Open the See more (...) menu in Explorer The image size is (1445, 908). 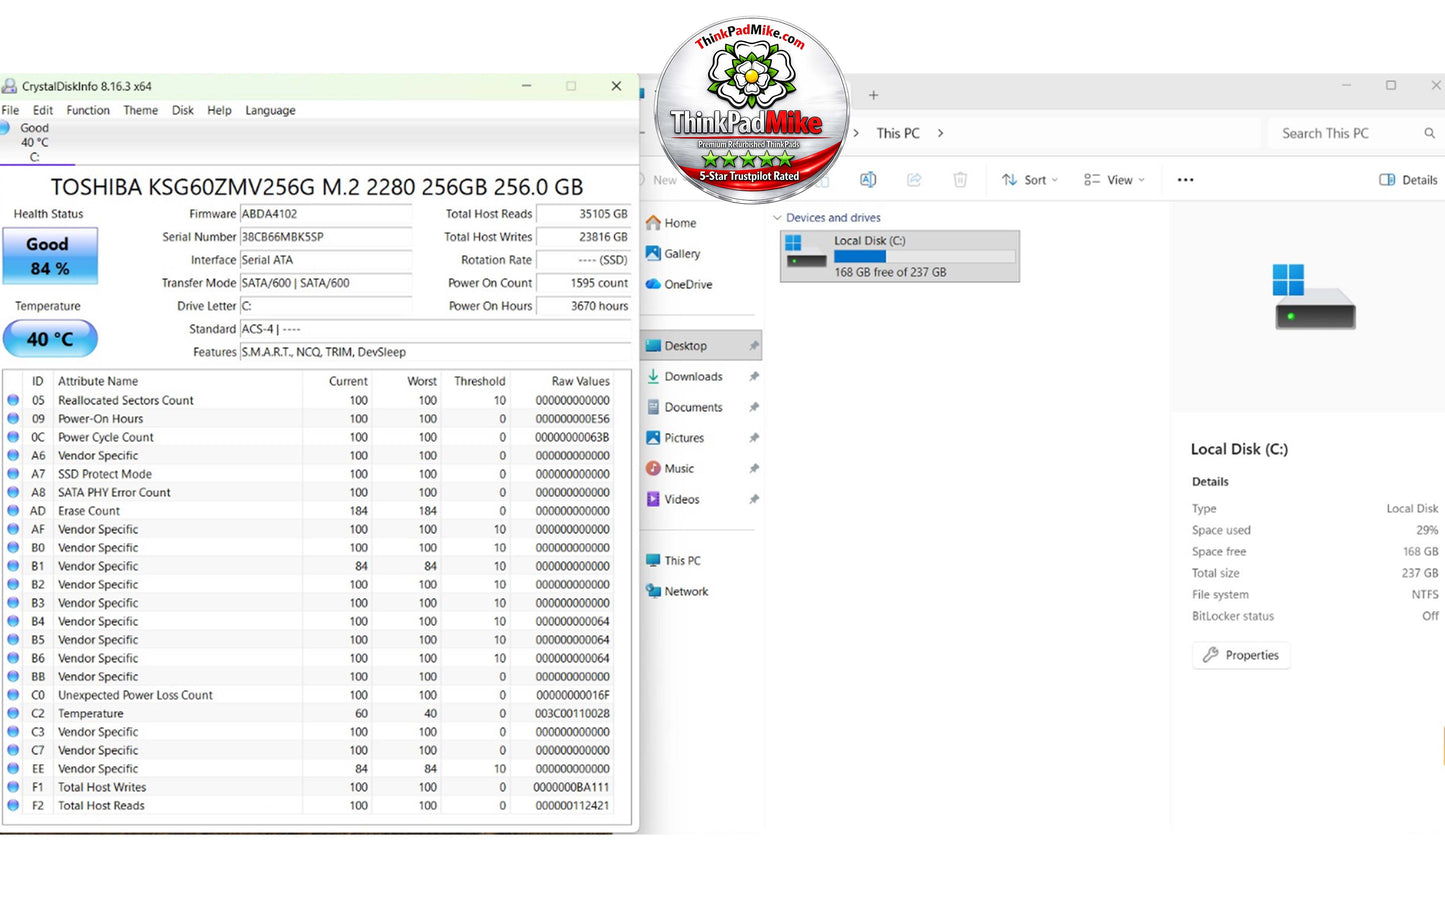click(1185, 180)
